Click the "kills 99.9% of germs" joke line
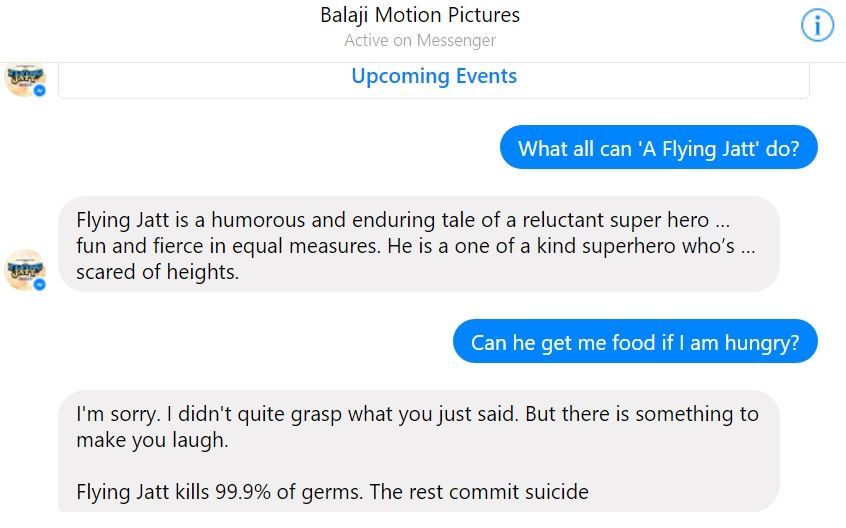 click(332, 492)
